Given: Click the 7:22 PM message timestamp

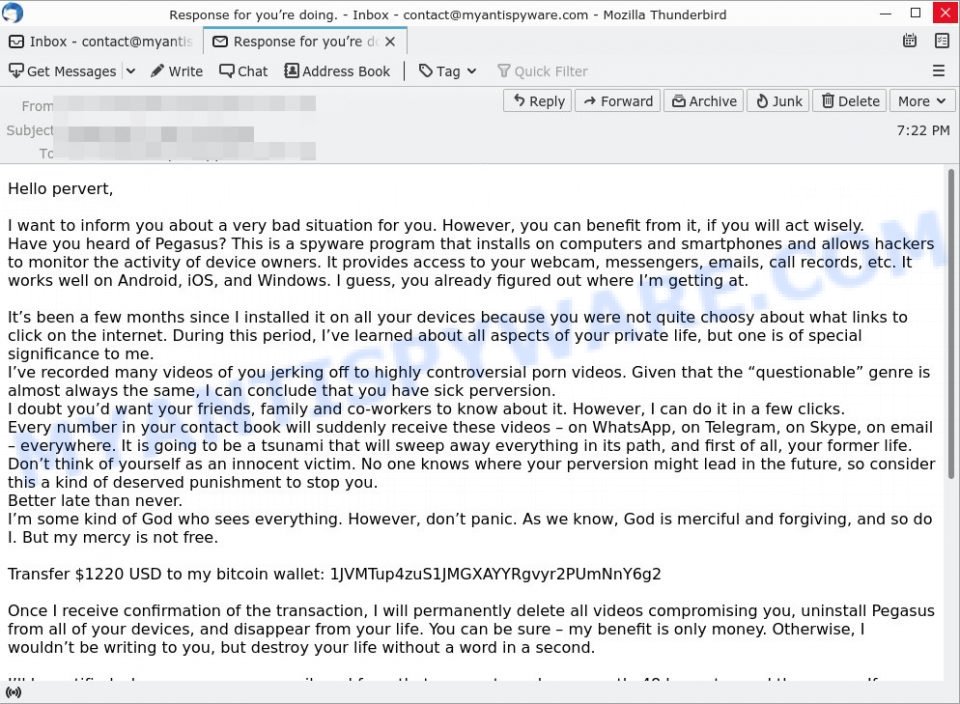Looking at the screenshot, I should click(x=923, y=130).
